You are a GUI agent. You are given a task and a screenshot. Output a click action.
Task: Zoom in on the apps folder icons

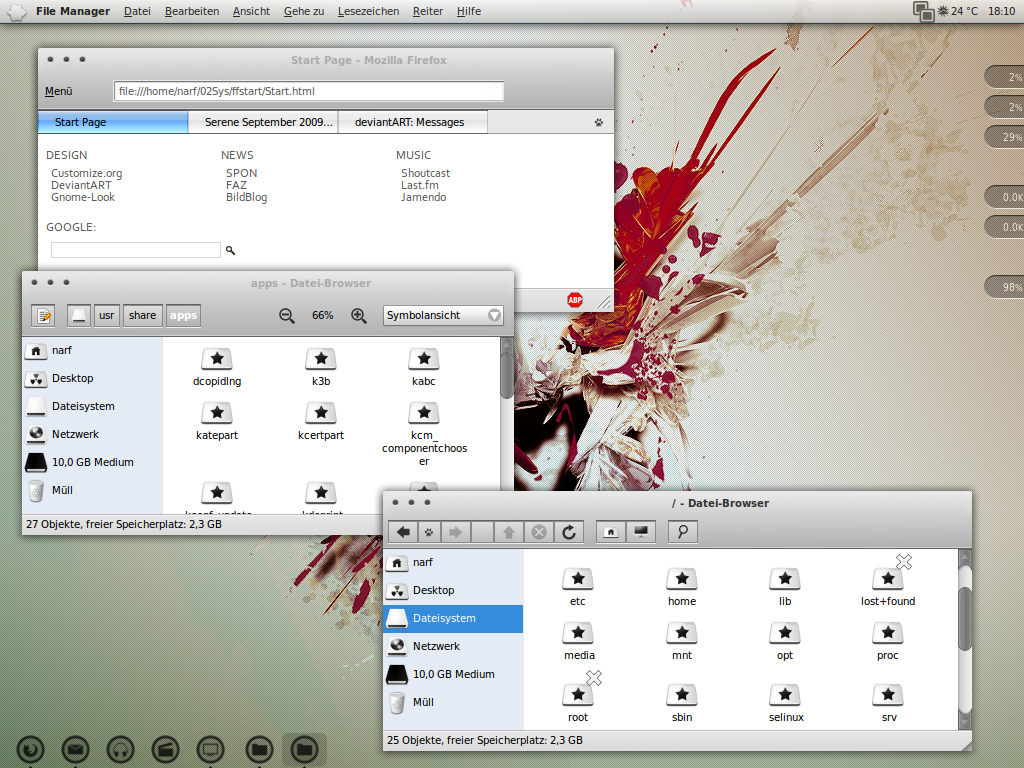coord(359,315)
